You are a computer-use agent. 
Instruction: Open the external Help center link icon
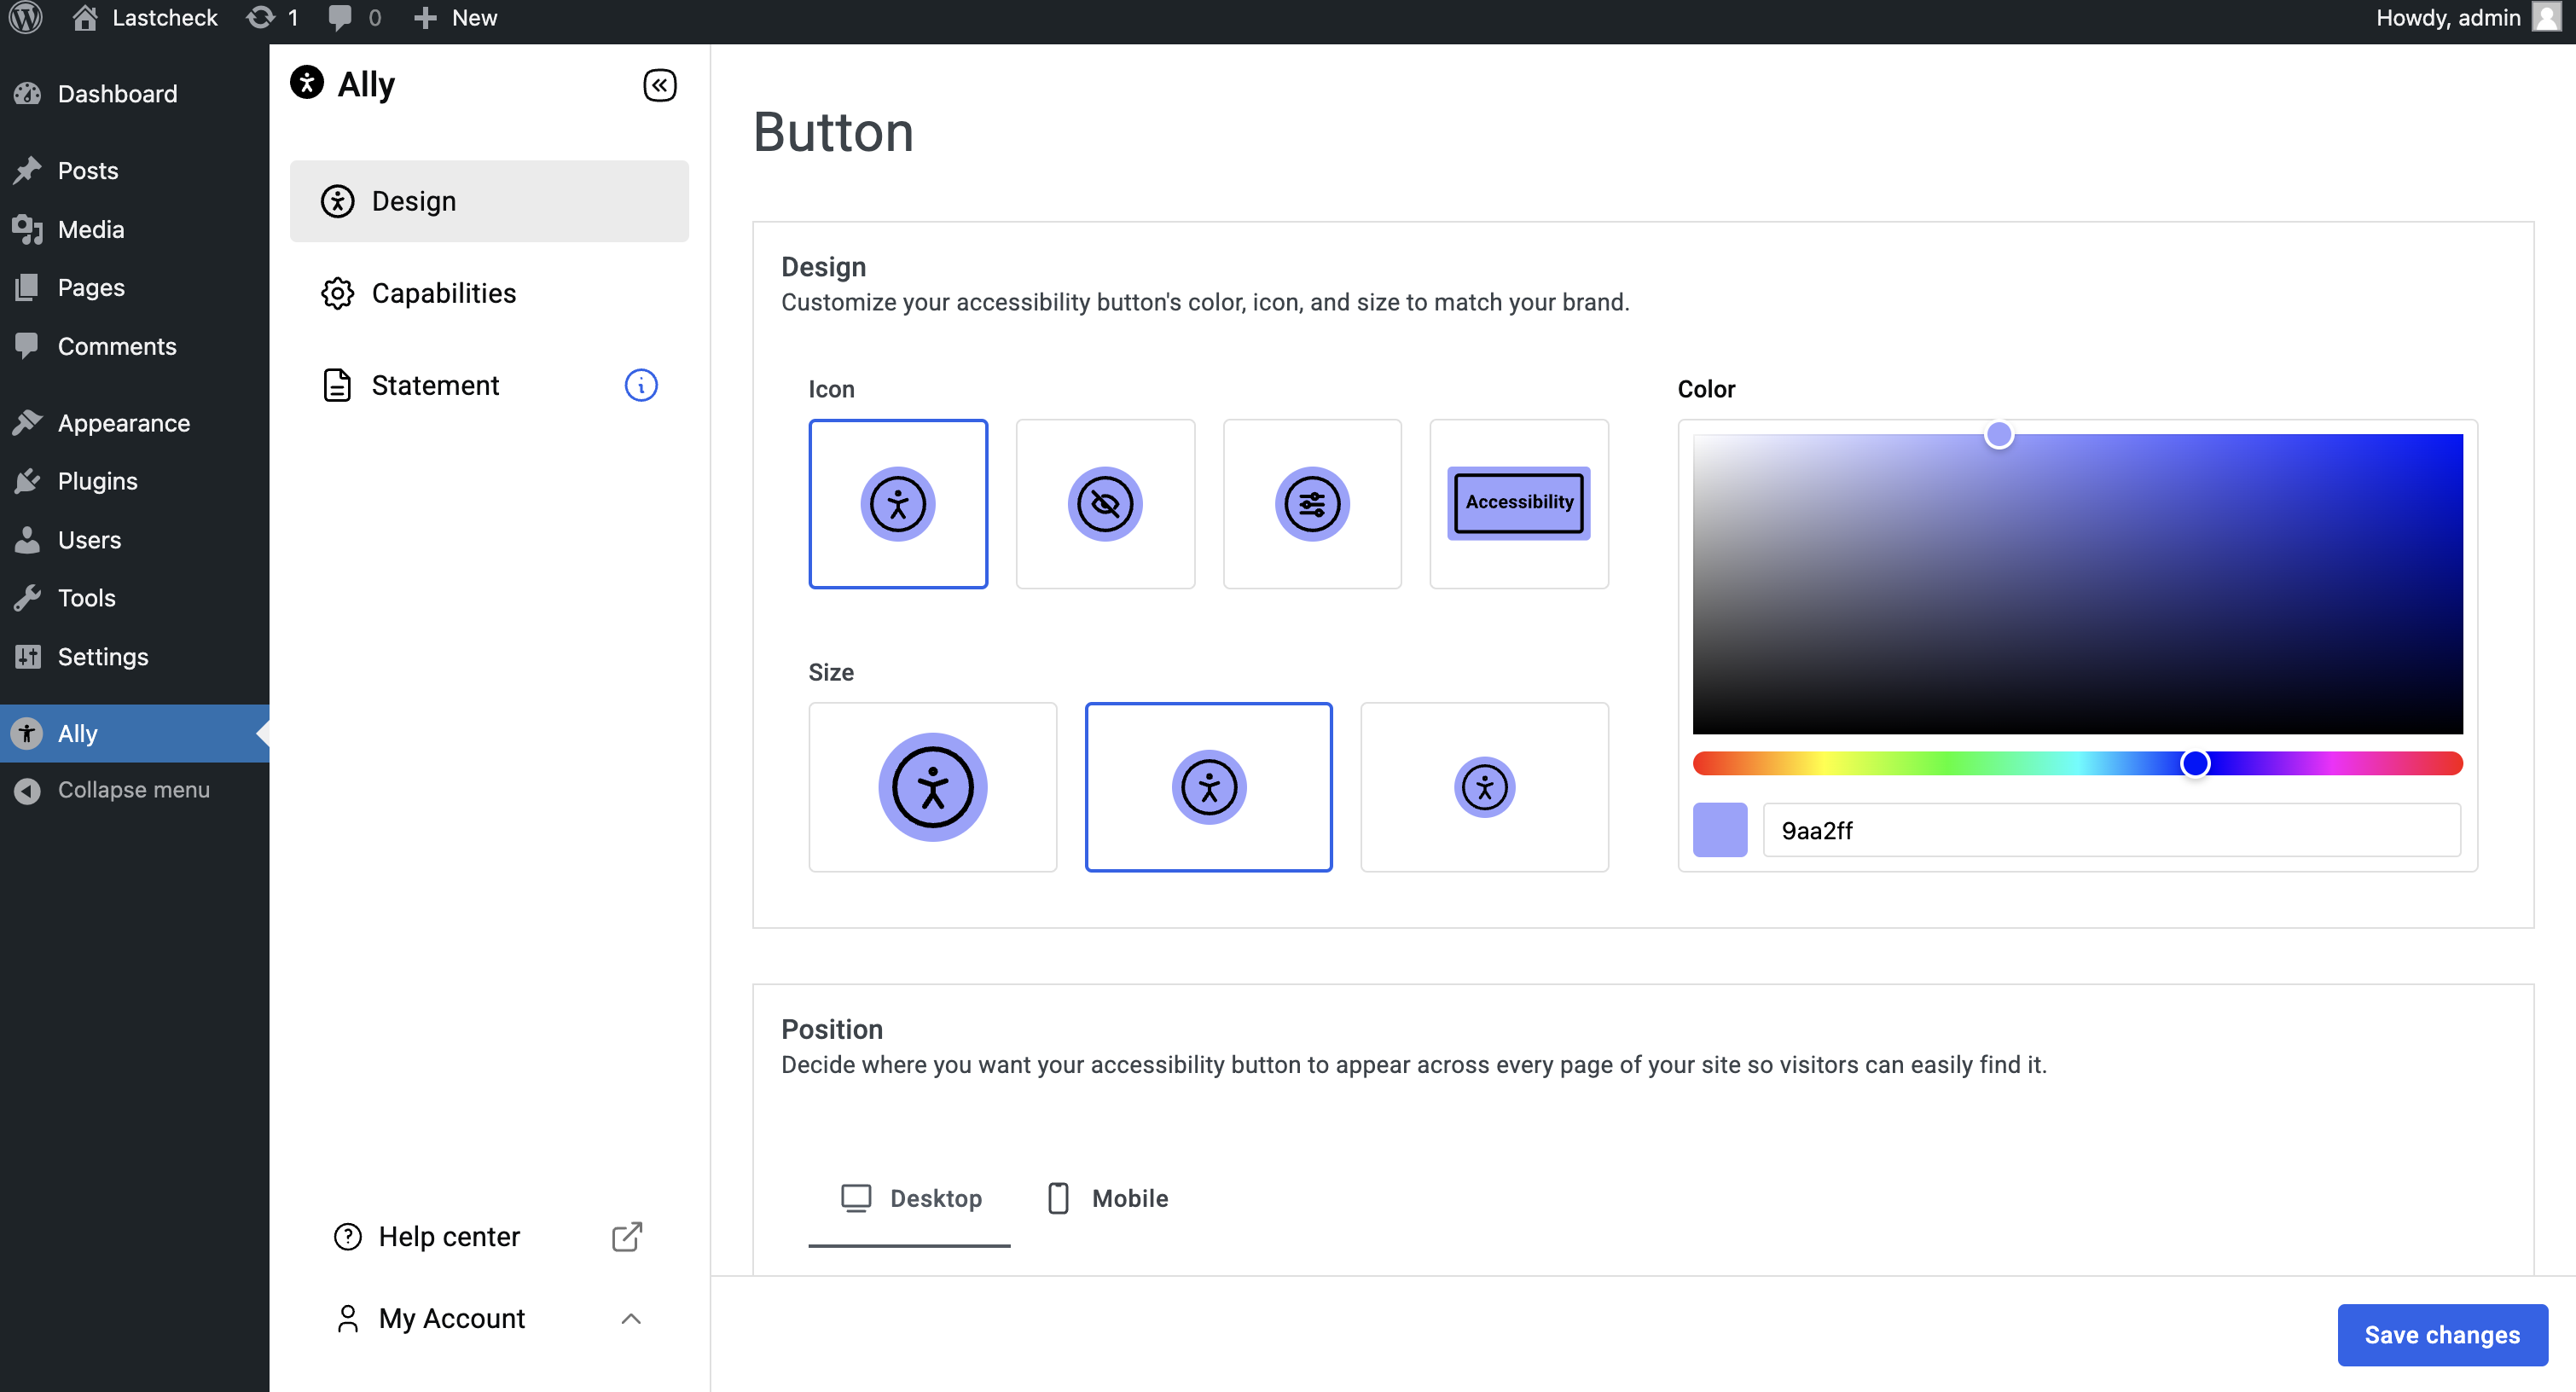click(626, 1236)
